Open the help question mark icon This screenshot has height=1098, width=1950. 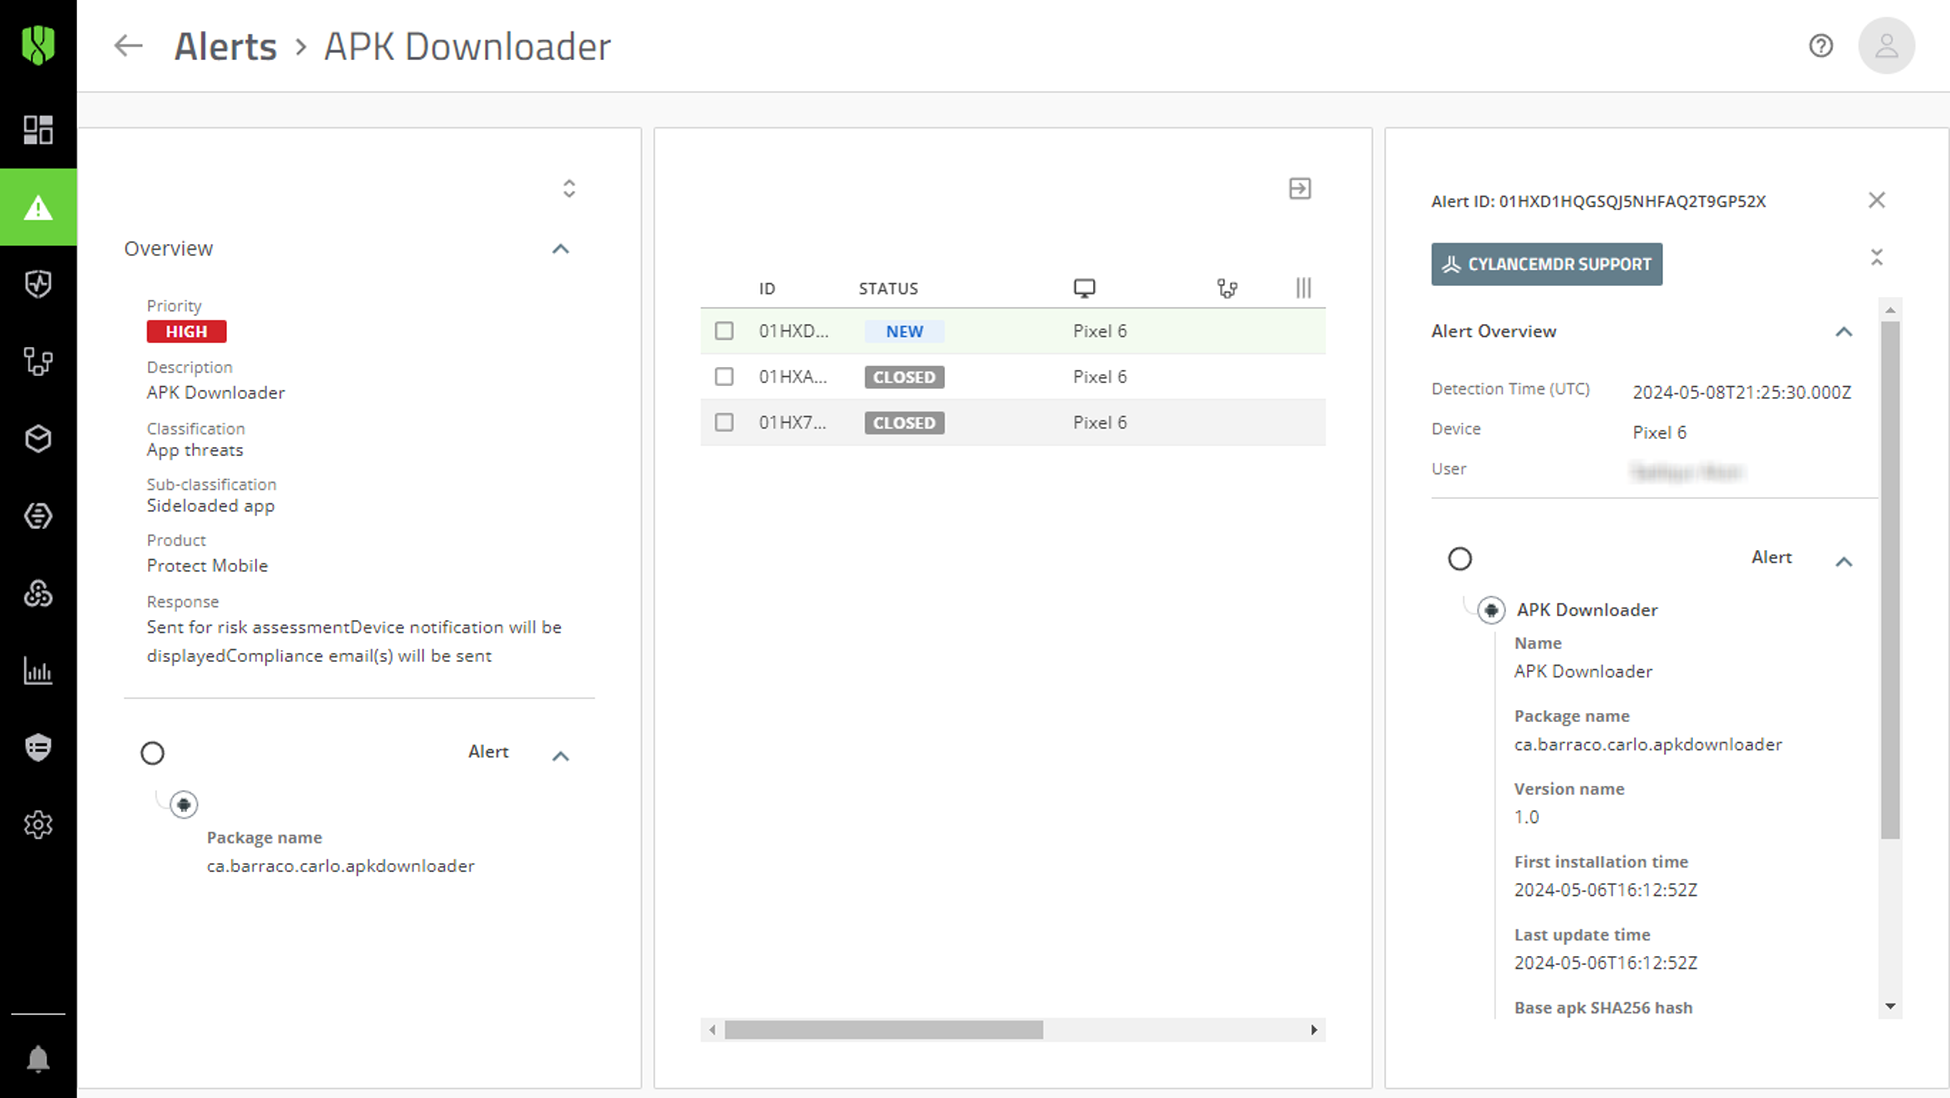[1821, 46]
